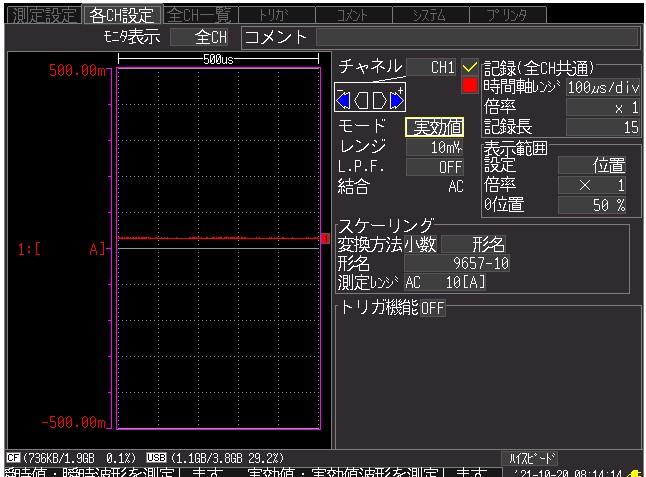Click the coupling value AC
Viewport: 646px width, 477px height.
pyautogui.click(x=456, y=187)
